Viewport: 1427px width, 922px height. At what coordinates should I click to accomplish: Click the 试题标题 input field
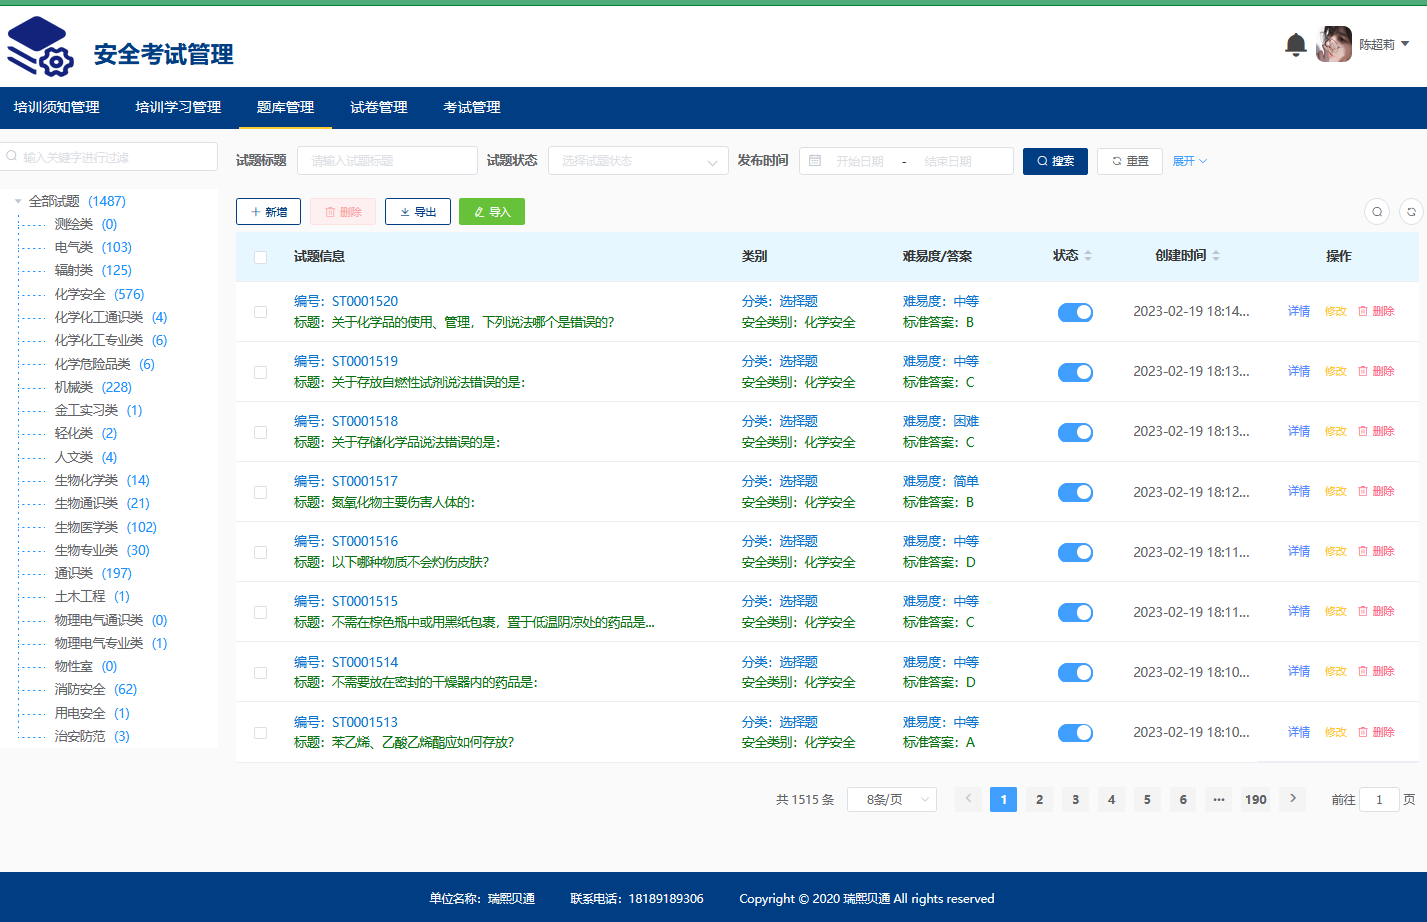point(387,161)
